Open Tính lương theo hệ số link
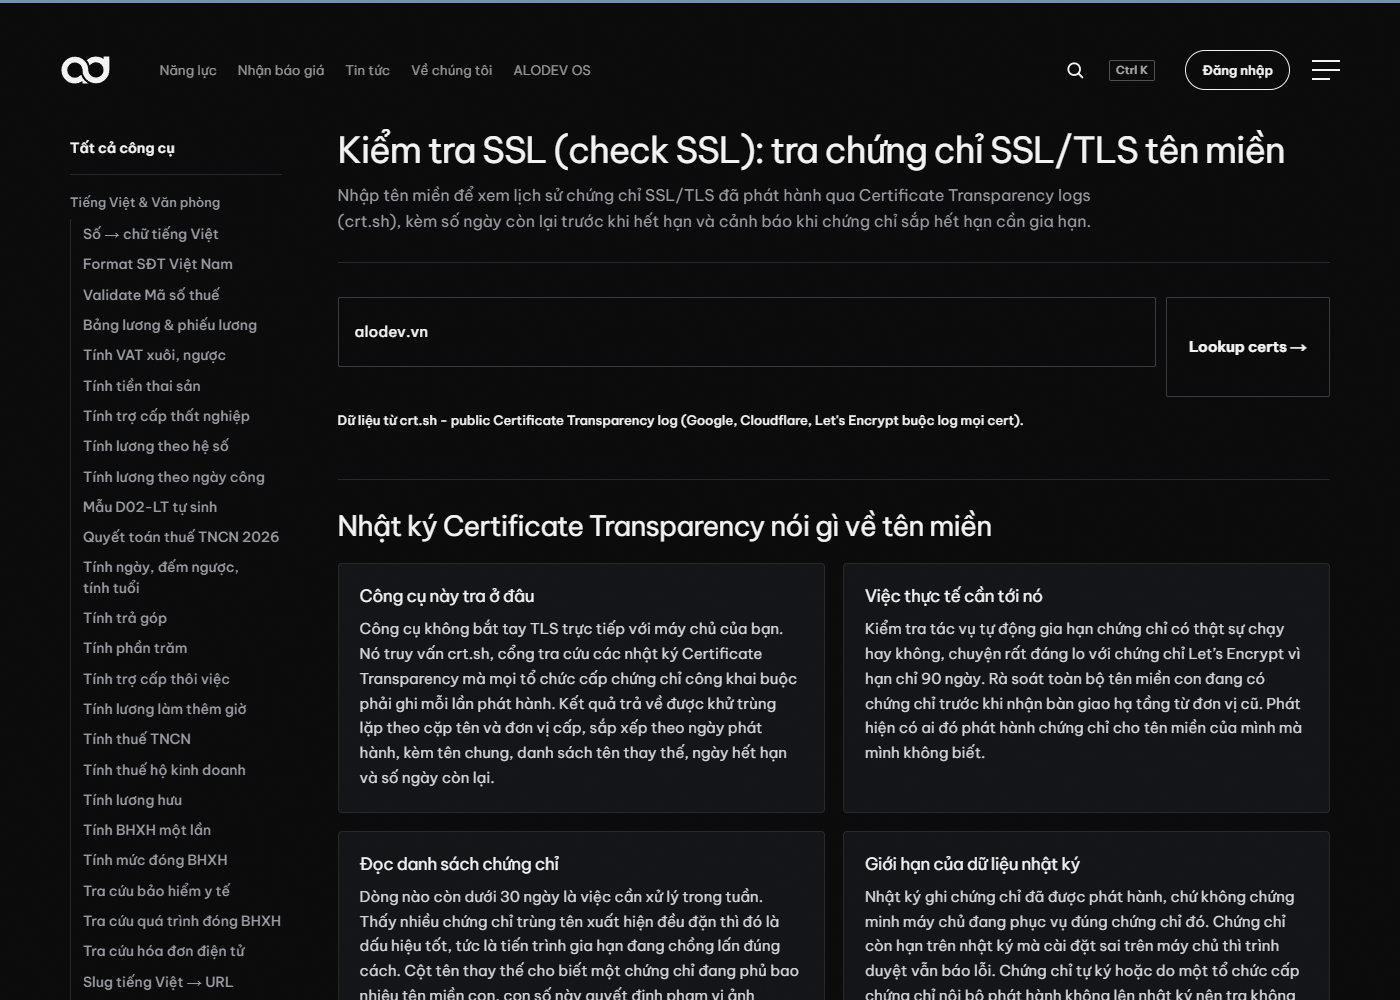The height and width of the screenshot is (1000, 1400). (156, 446)
